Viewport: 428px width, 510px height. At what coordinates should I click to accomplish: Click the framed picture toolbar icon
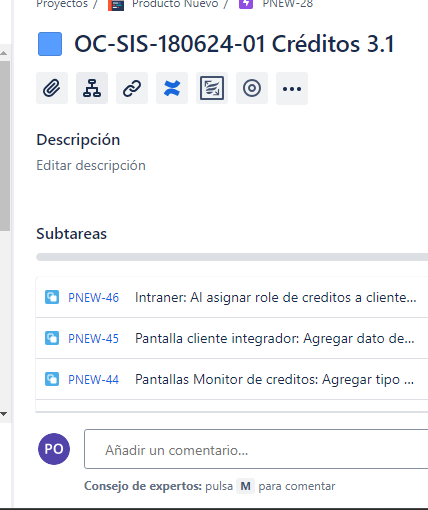point(212,88)
